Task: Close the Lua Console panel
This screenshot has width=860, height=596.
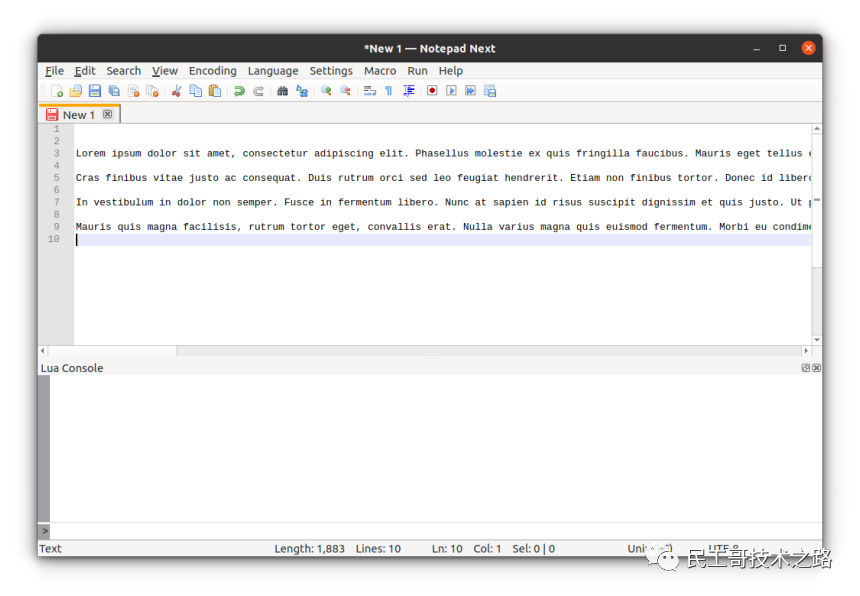Action: click(x=816, y=367)
